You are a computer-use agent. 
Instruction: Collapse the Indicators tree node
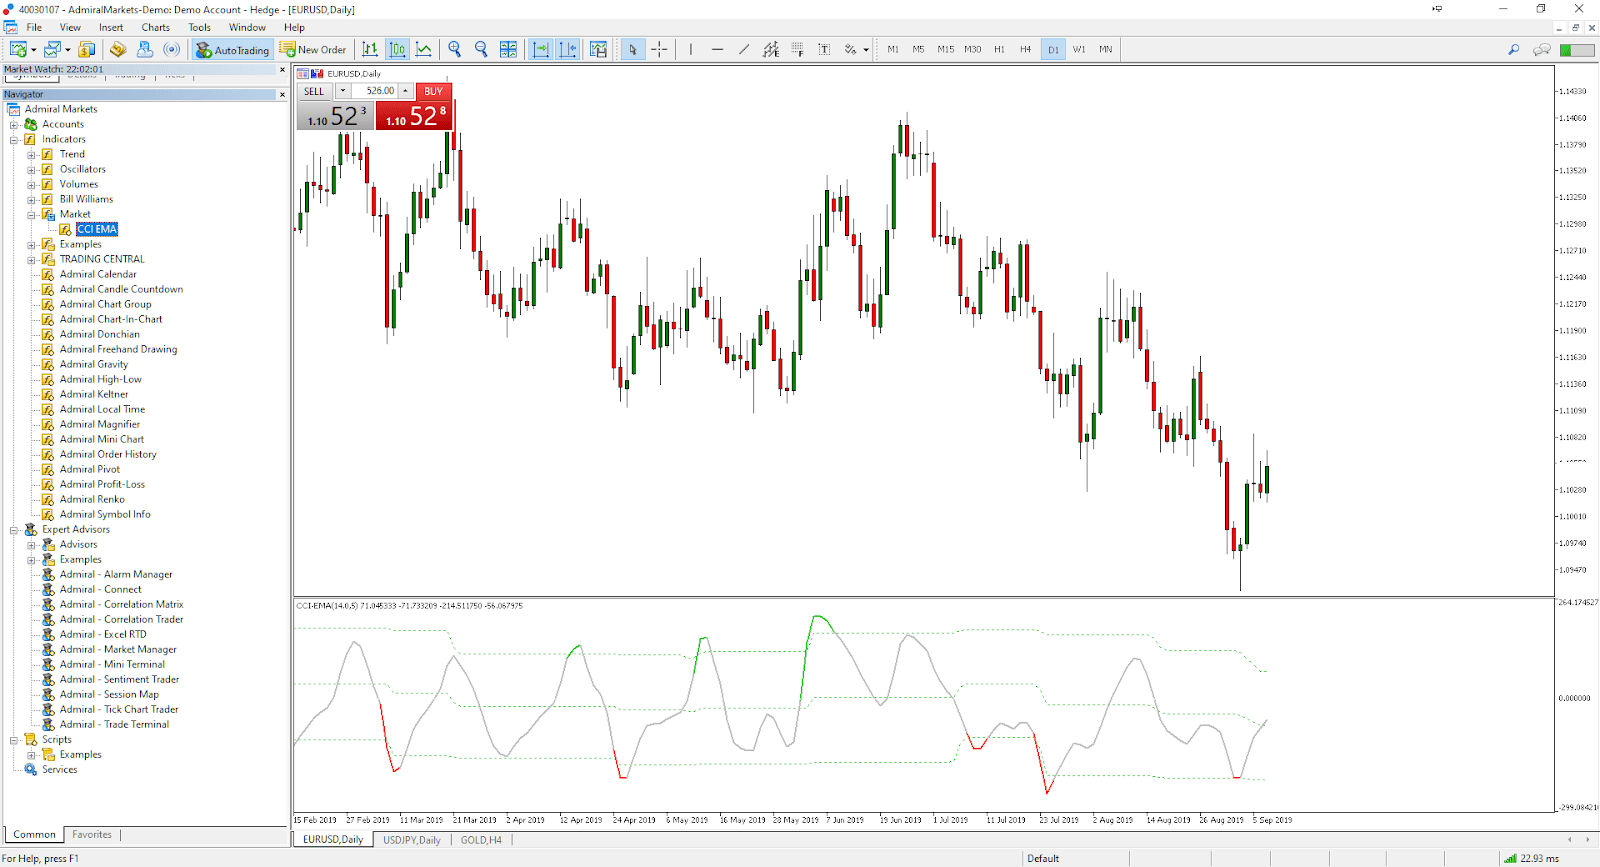click(x=14, y=140)
